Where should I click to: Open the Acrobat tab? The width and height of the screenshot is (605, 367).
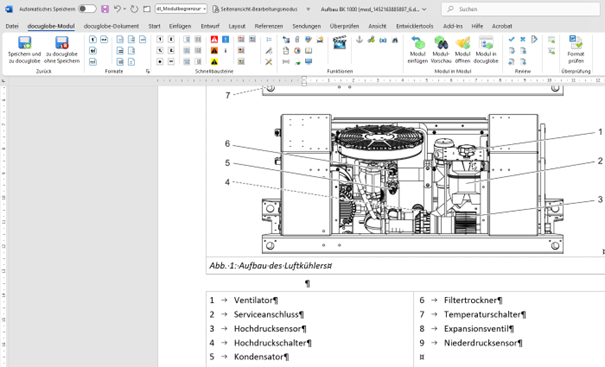(x=502, y=26)
